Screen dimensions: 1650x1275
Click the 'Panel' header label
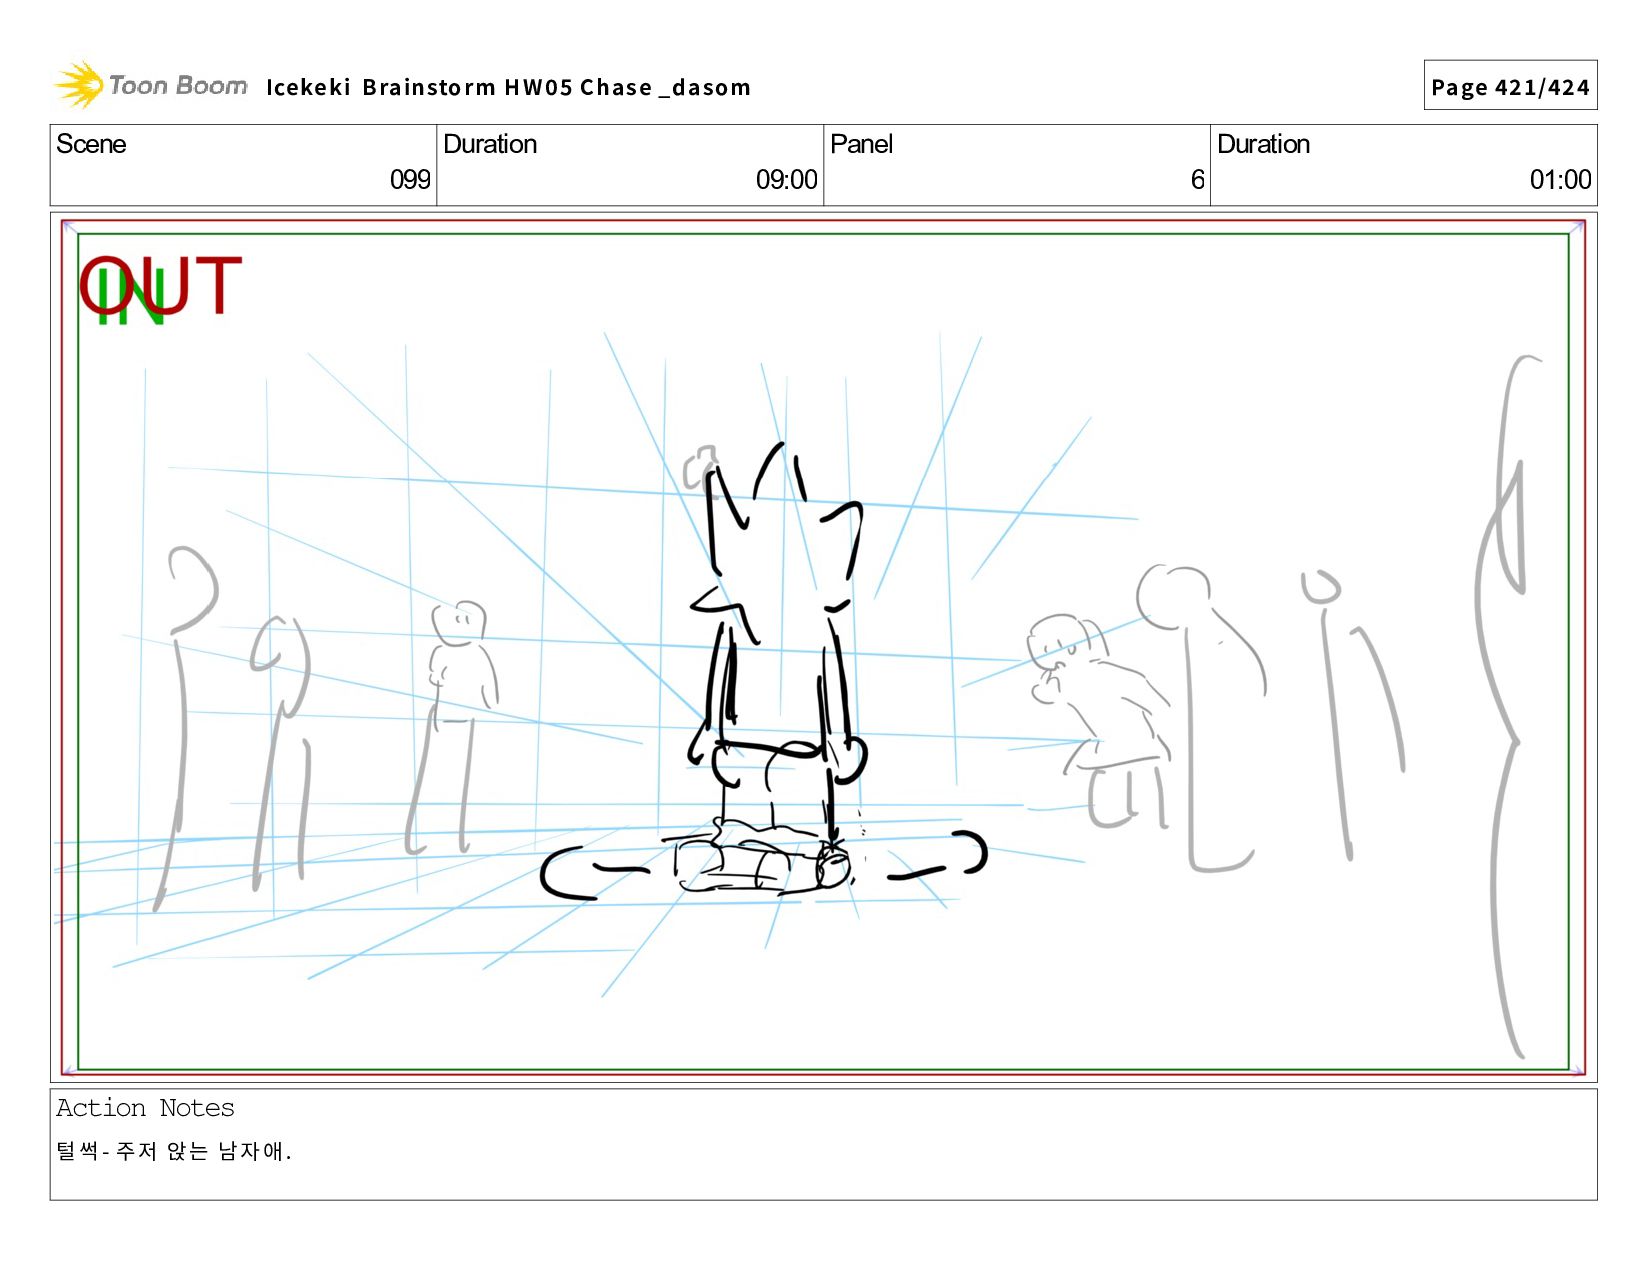pyautogui.click(x=861, y=144)
